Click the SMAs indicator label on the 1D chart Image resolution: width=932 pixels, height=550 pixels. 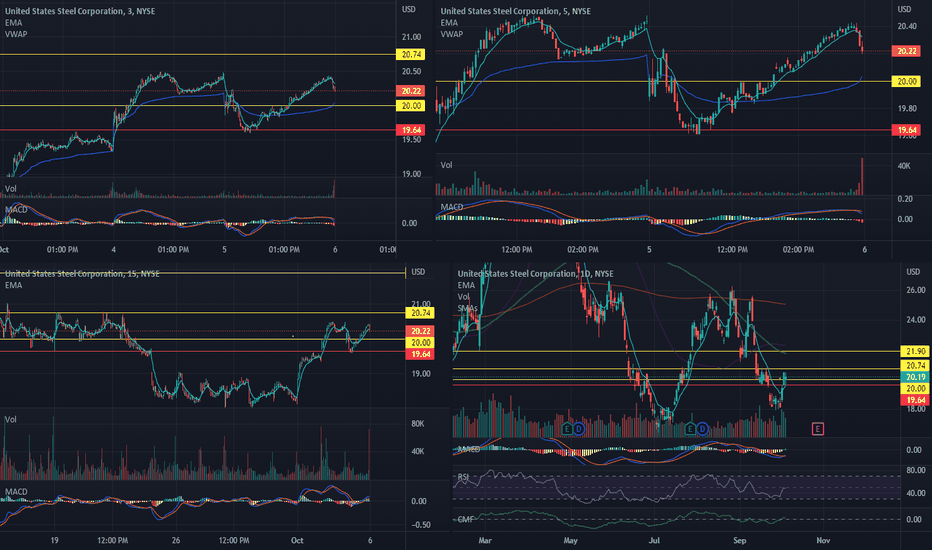[x=468, y=308]
